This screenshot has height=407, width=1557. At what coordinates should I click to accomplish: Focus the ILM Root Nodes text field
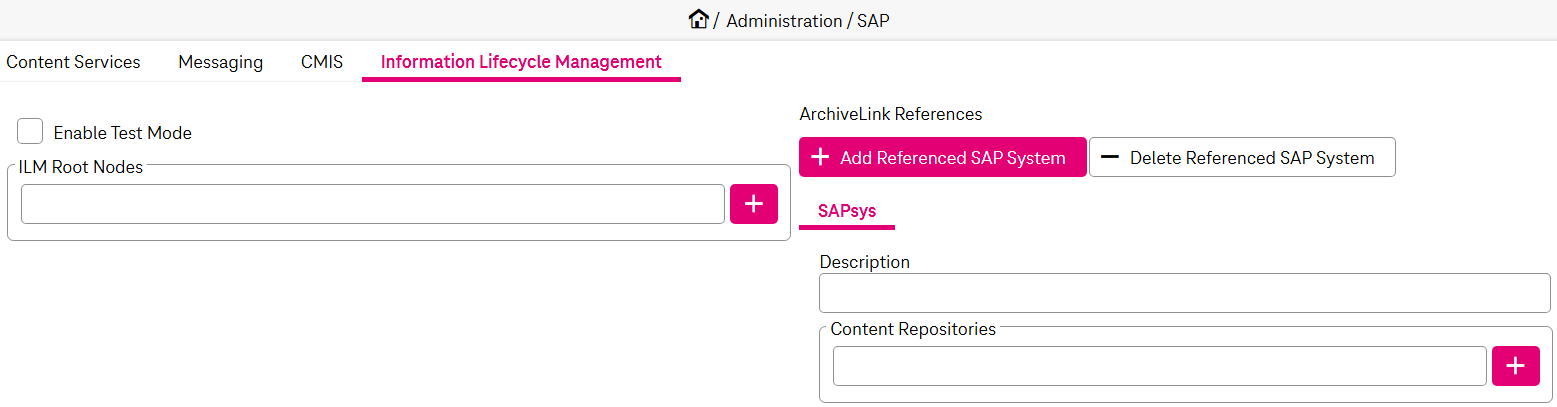(x=372, y=204)
